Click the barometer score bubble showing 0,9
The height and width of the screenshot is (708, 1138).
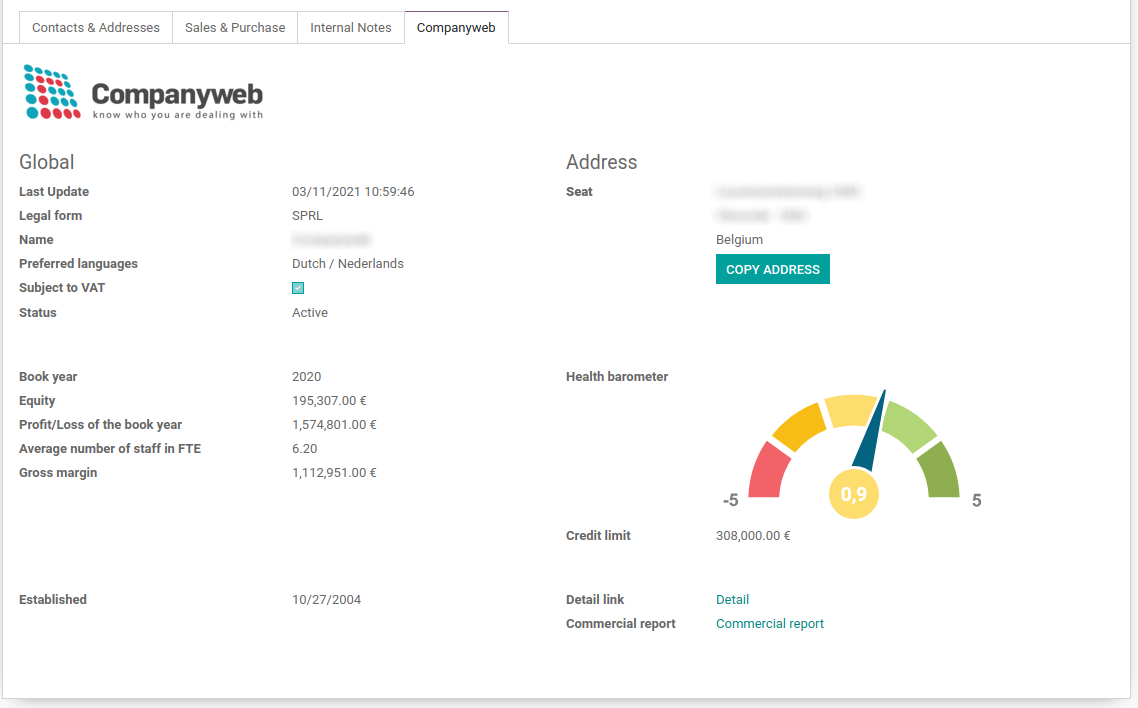pos(854,492)
